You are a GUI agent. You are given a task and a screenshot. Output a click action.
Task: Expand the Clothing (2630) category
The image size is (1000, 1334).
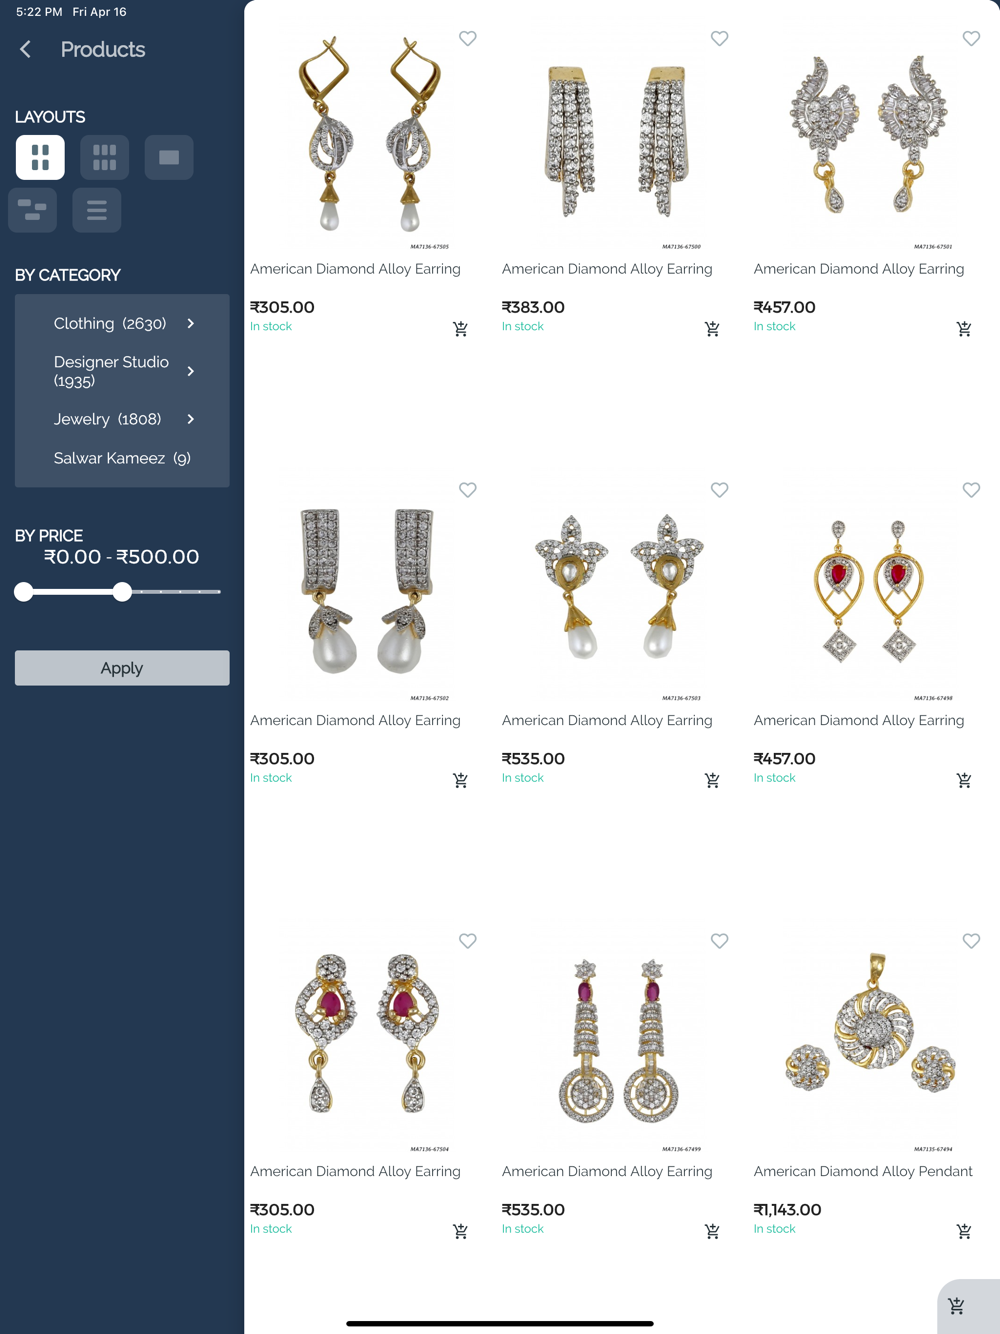tap(122, 324)
